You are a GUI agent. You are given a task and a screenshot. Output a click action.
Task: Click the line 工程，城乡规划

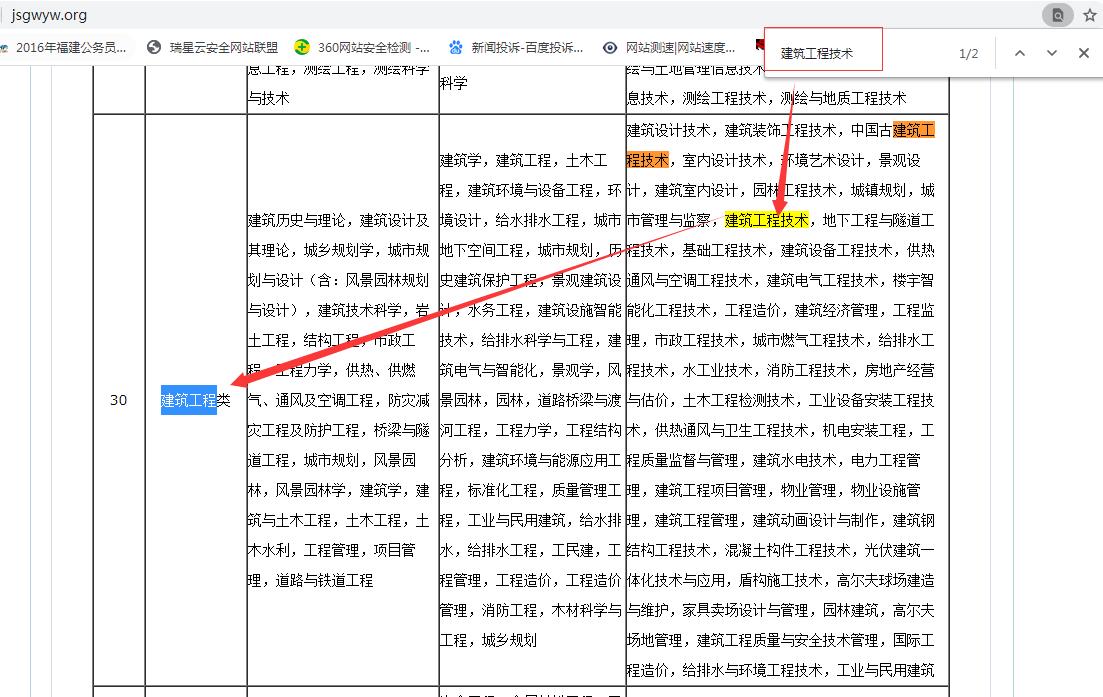point(488,640)
